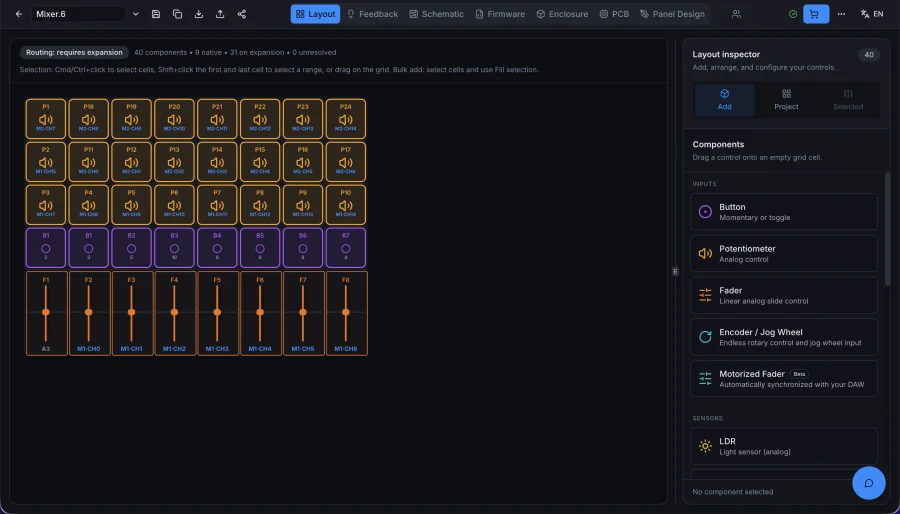Select potentiometer P24 cell

(x=346, y=119)
